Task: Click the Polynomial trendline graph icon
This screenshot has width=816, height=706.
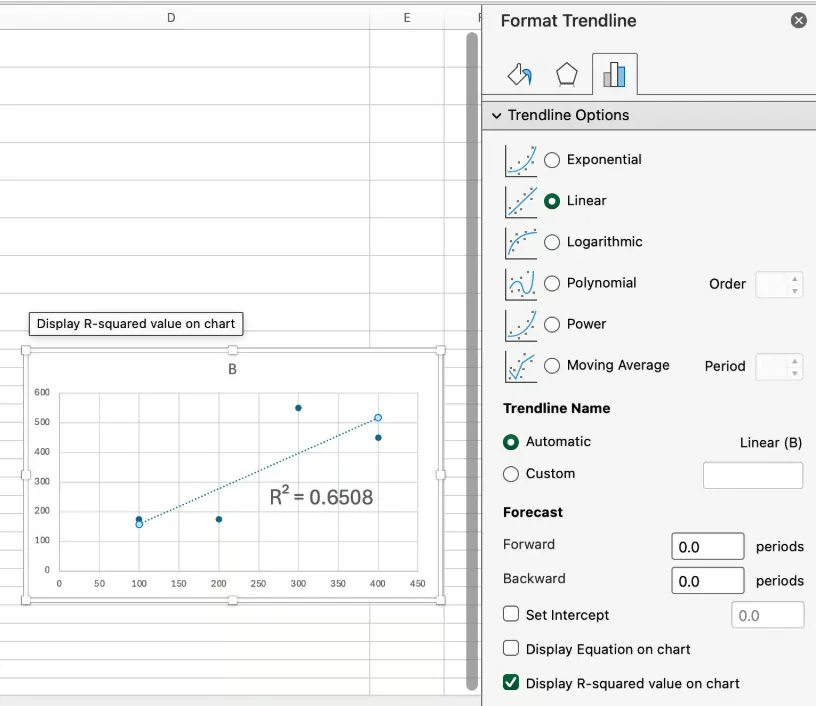Action: coord(520,284)
